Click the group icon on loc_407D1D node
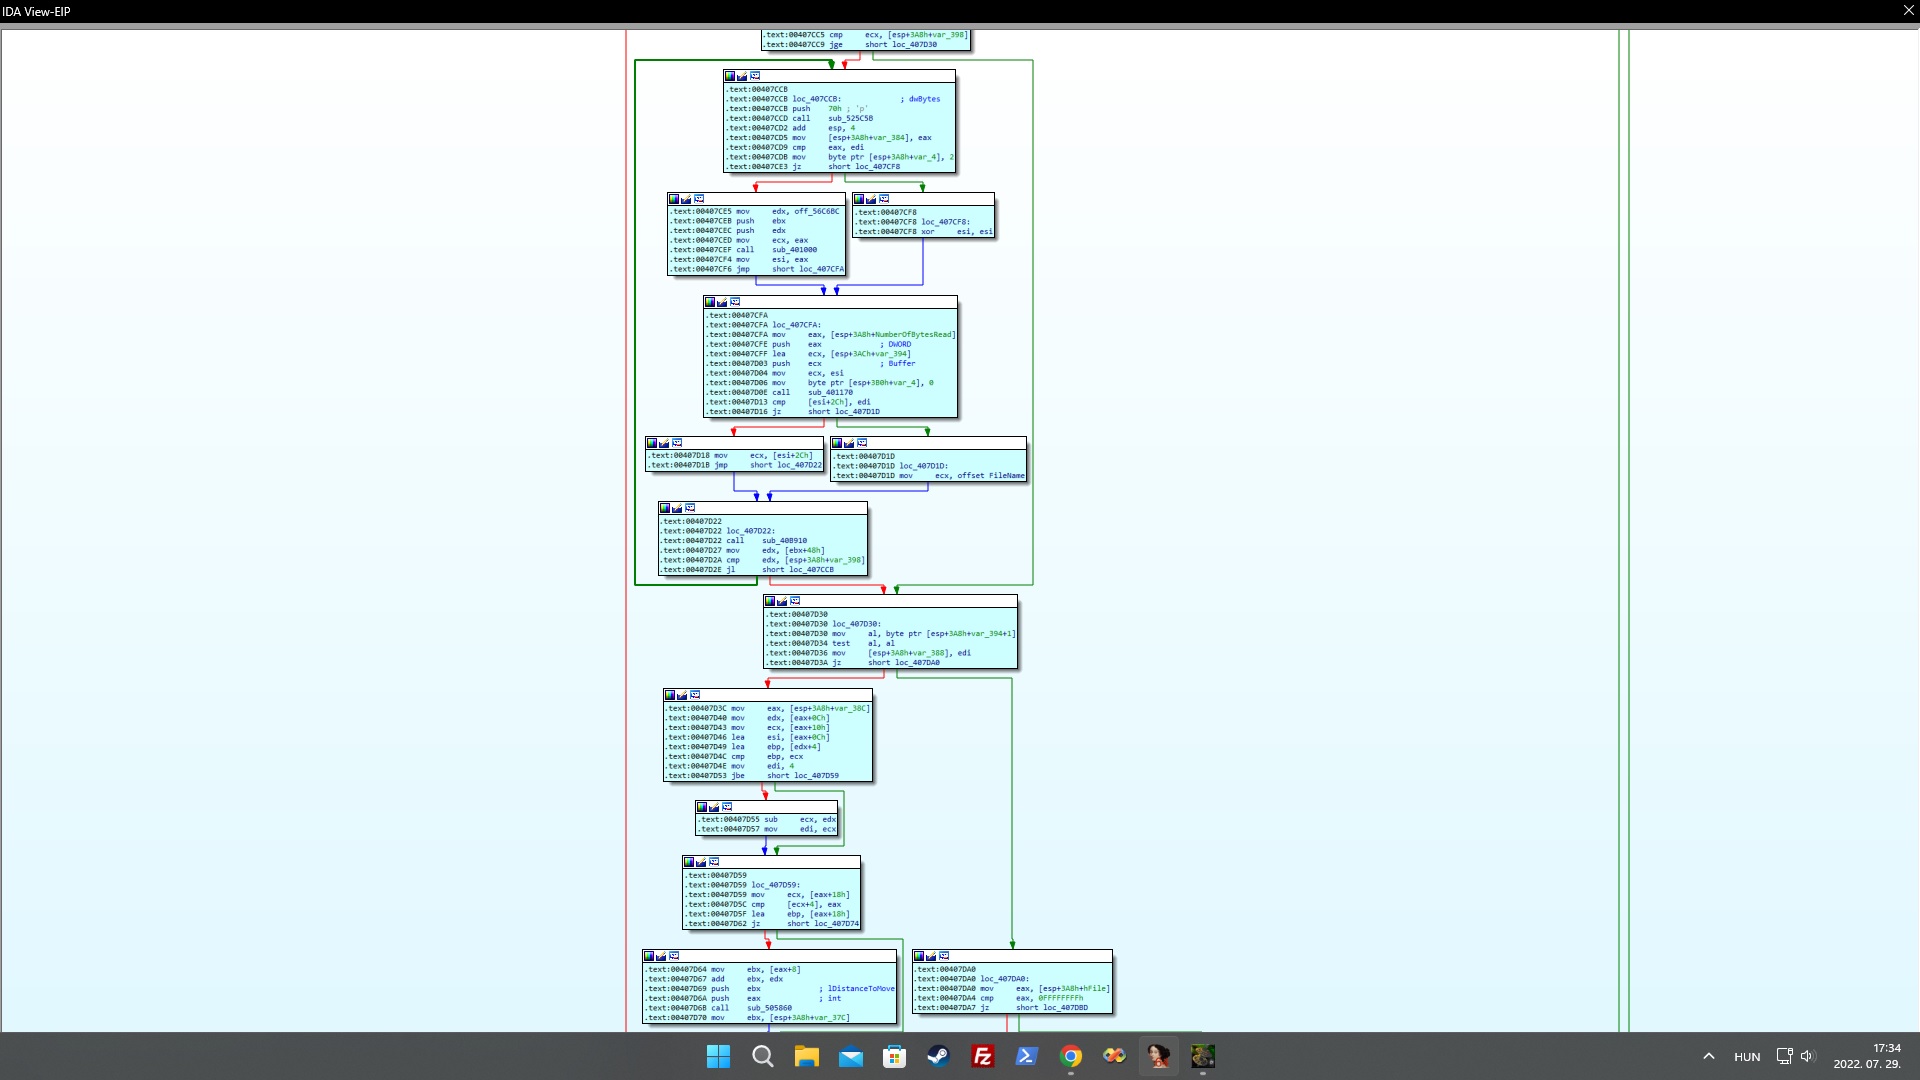 point(862,443)
